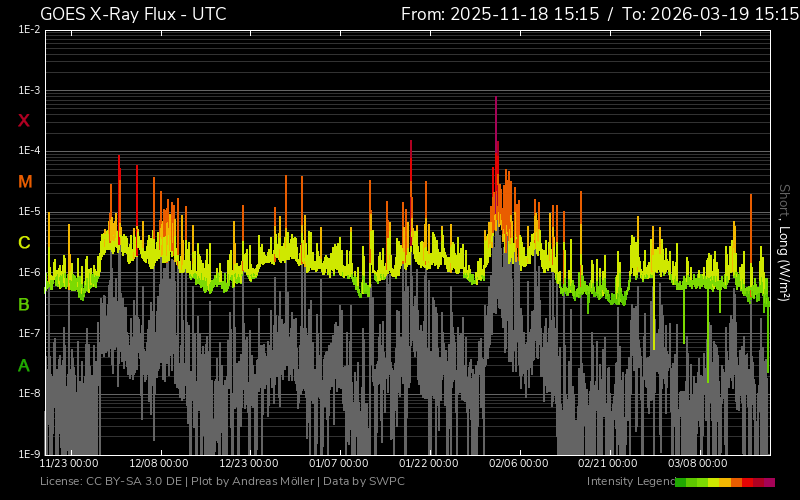This screenshot has height=500, width=800.
Task: Click the green end of intensity legend bar
Action: pos(682,482)
